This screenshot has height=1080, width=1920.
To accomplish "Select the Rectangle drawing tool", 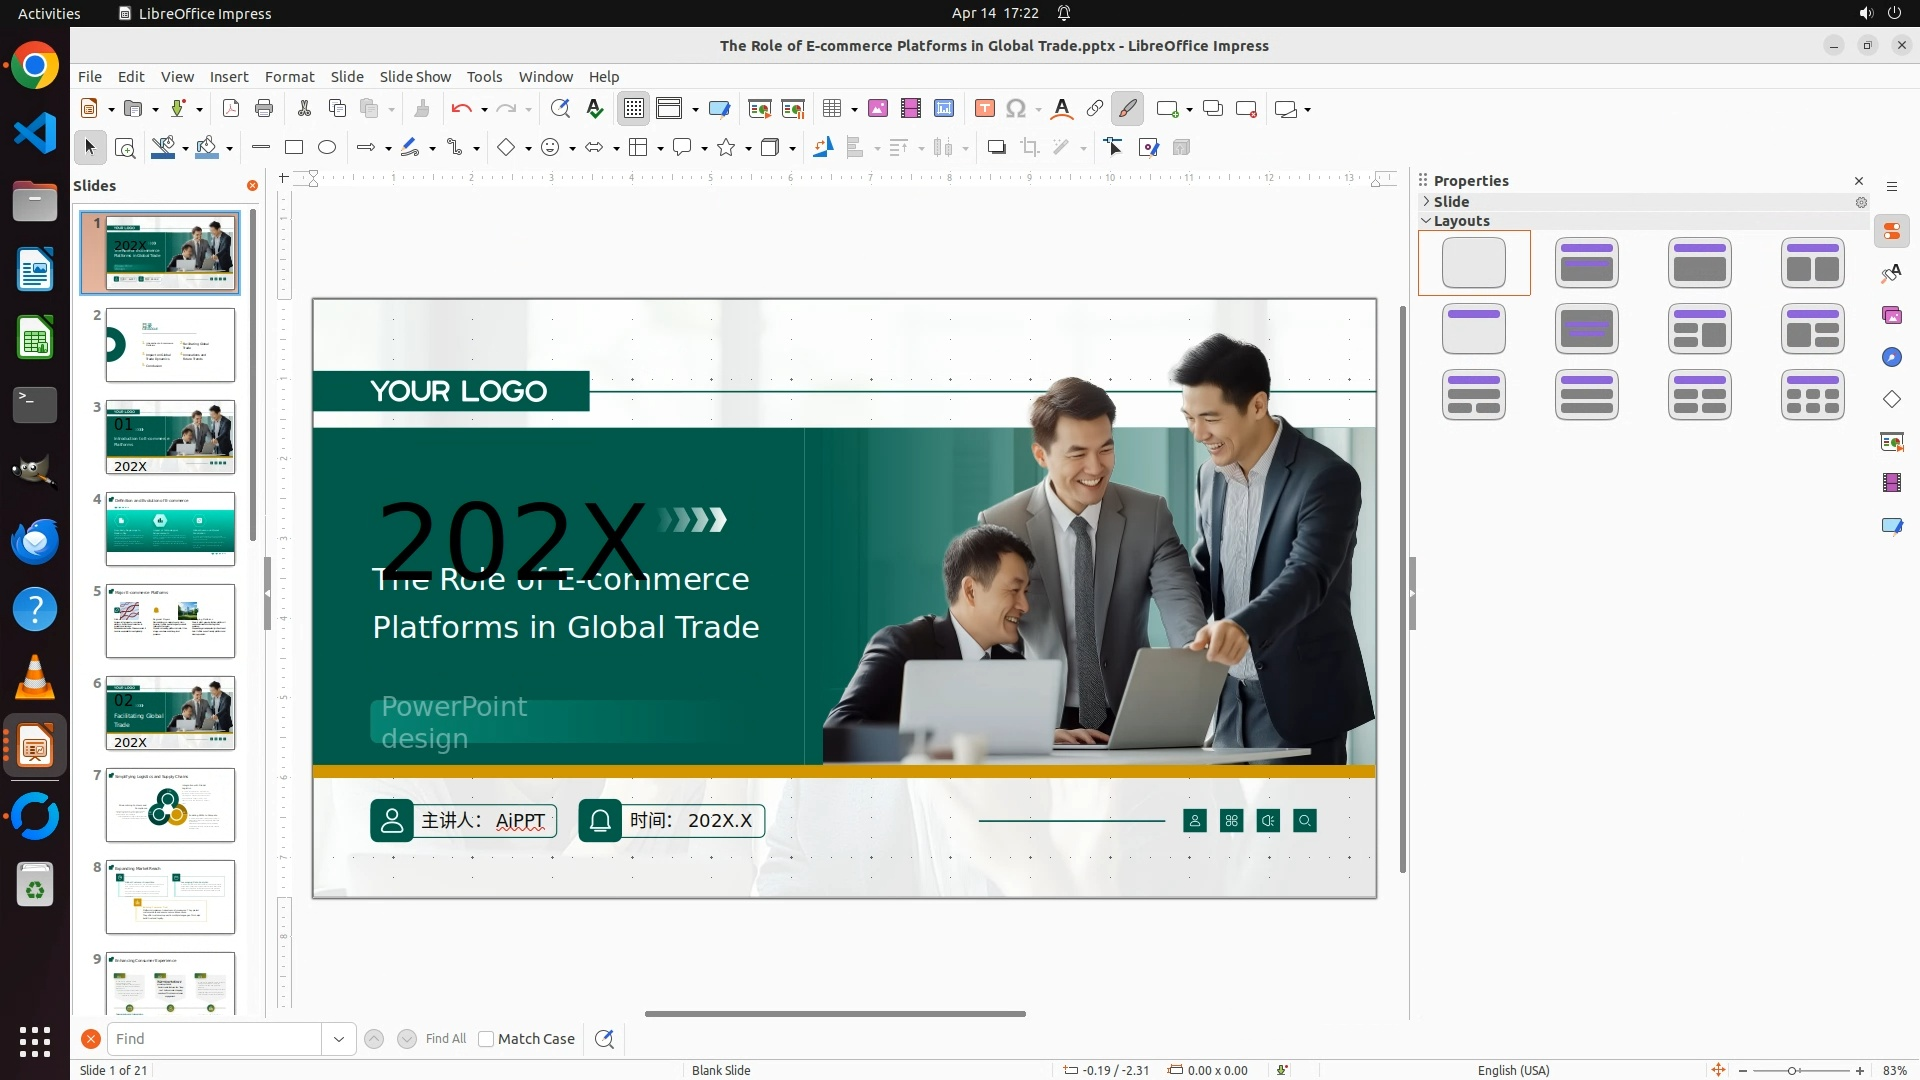I will point(294,148).
